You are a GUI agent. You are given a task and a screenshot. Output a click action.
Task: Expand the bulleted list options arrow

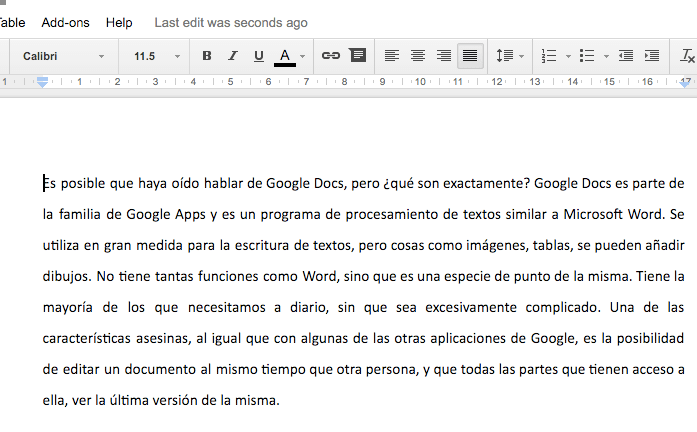[606, 56]
